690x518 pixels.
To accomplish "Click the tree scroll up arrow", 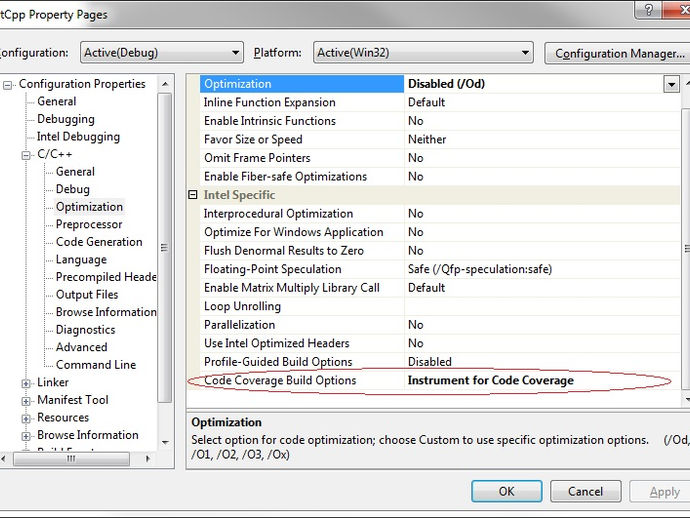I will tap(165, 84).
